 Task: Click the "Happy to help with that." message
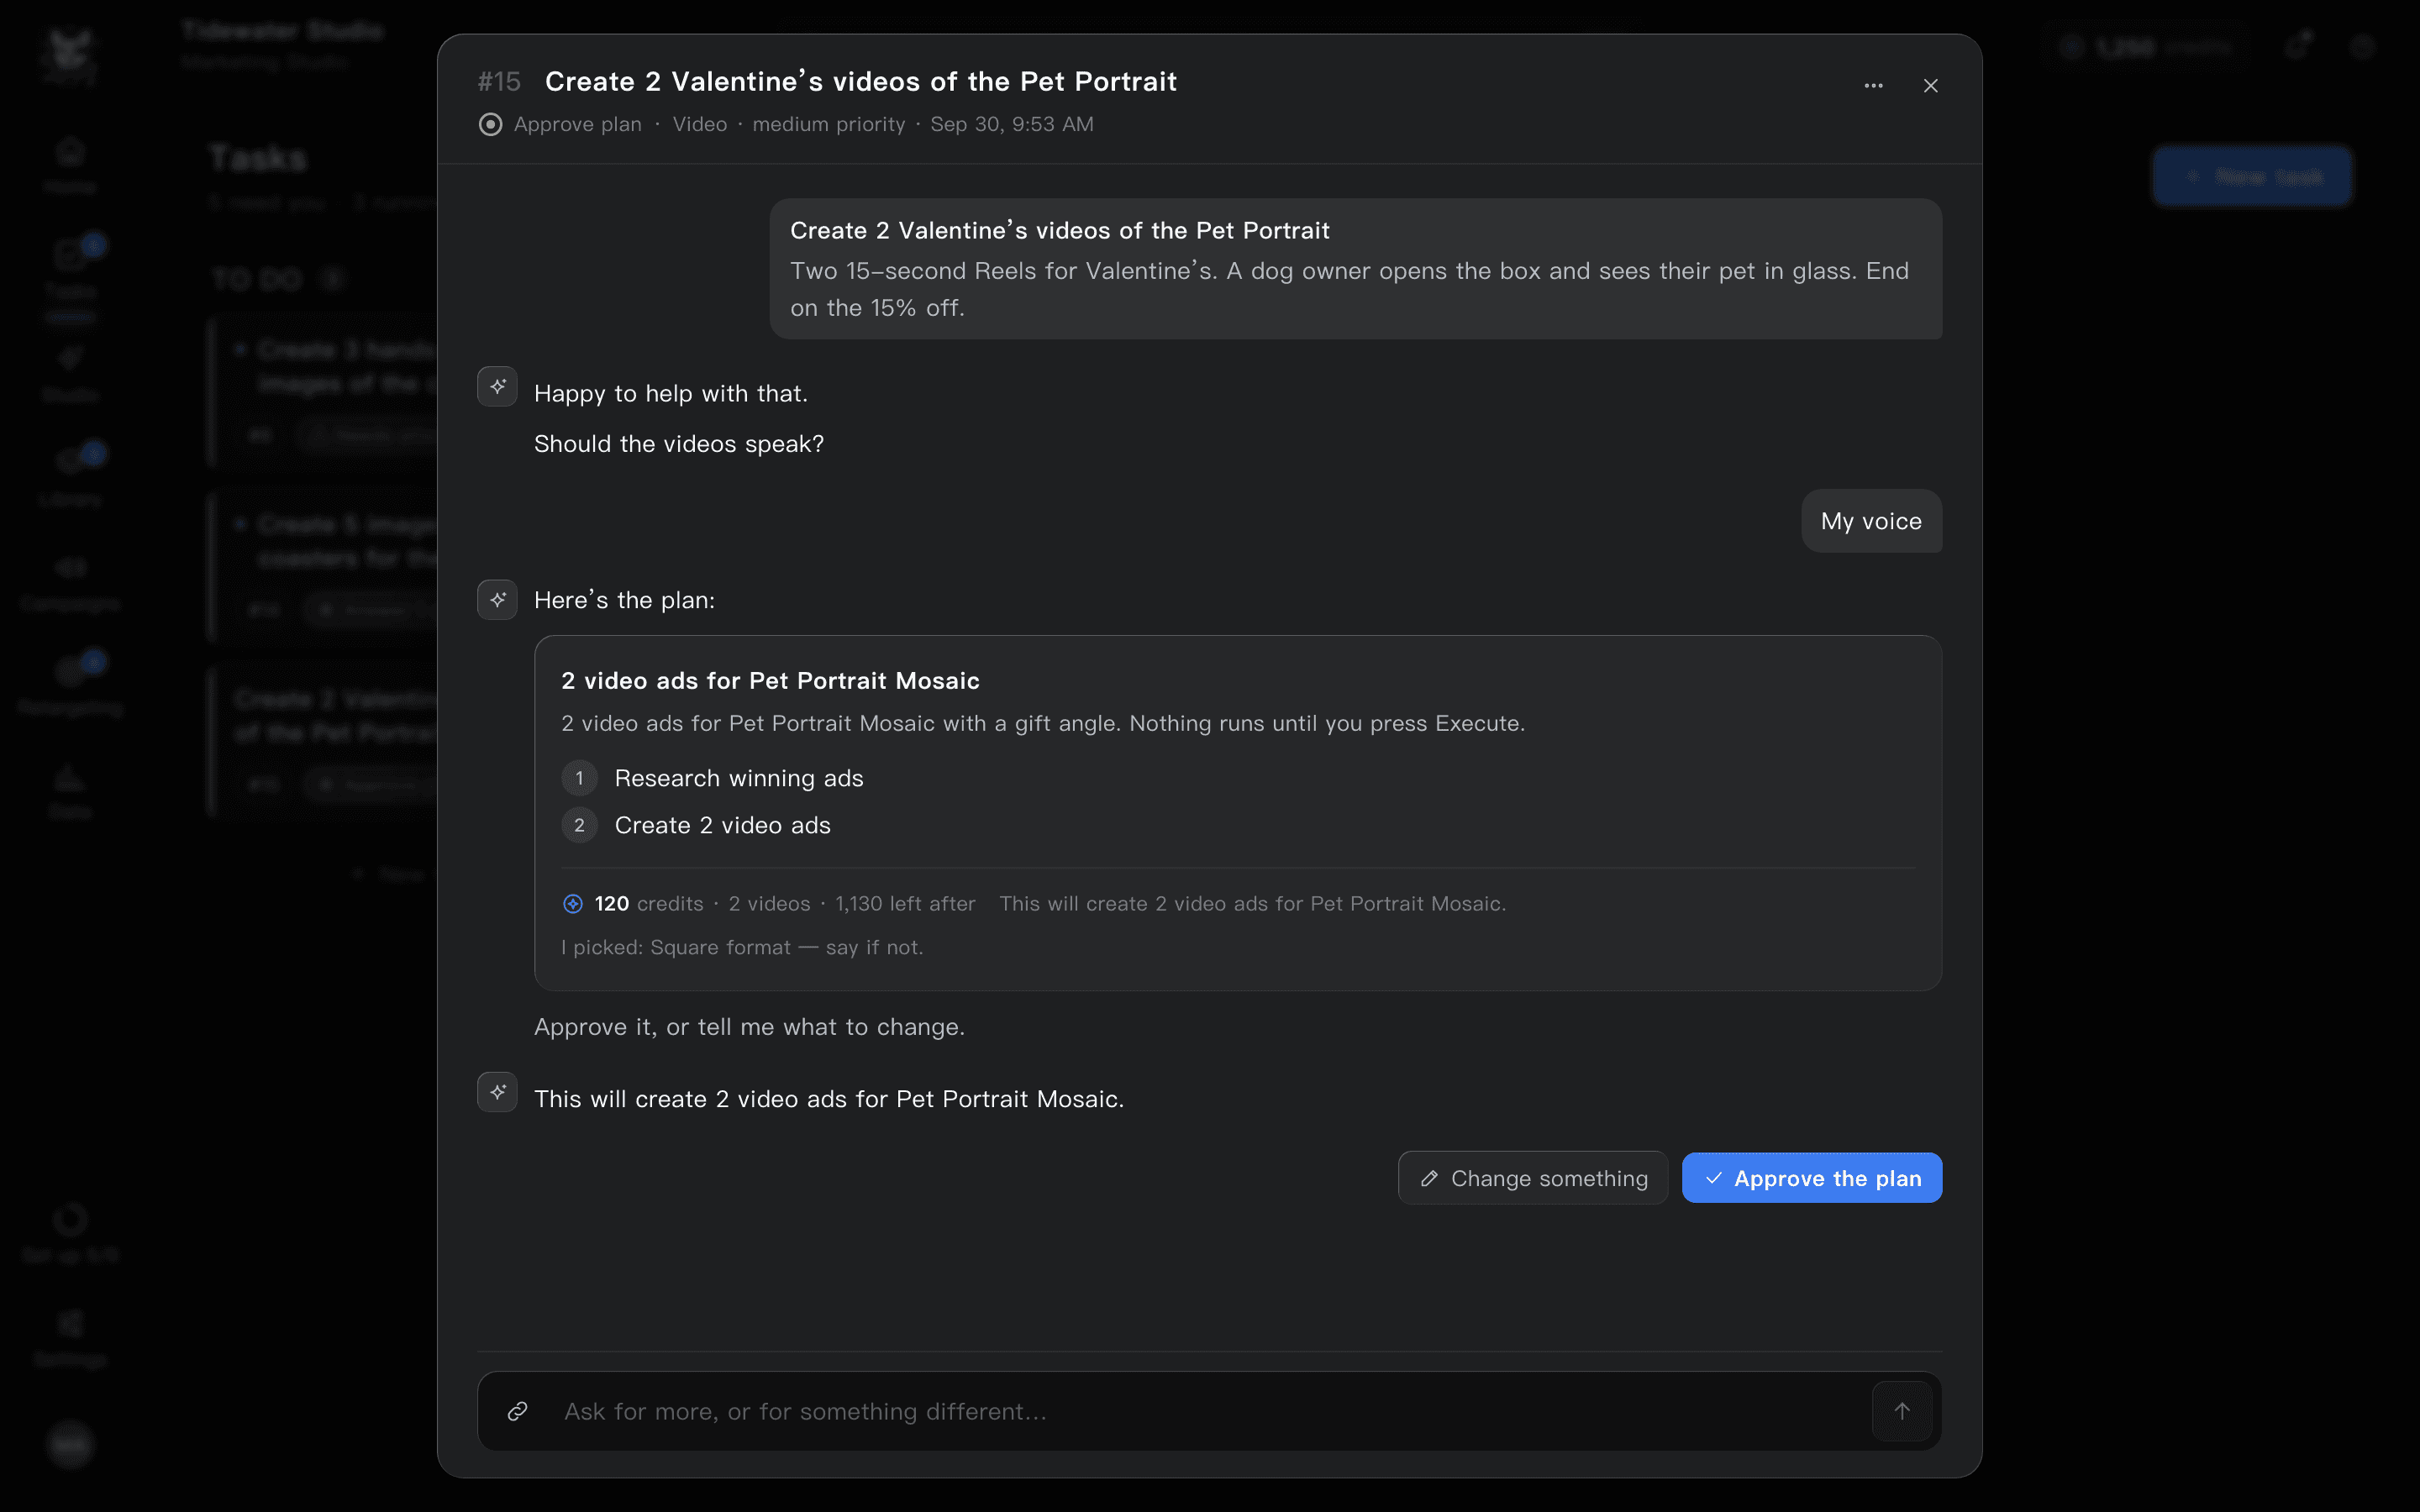[671, 394]
